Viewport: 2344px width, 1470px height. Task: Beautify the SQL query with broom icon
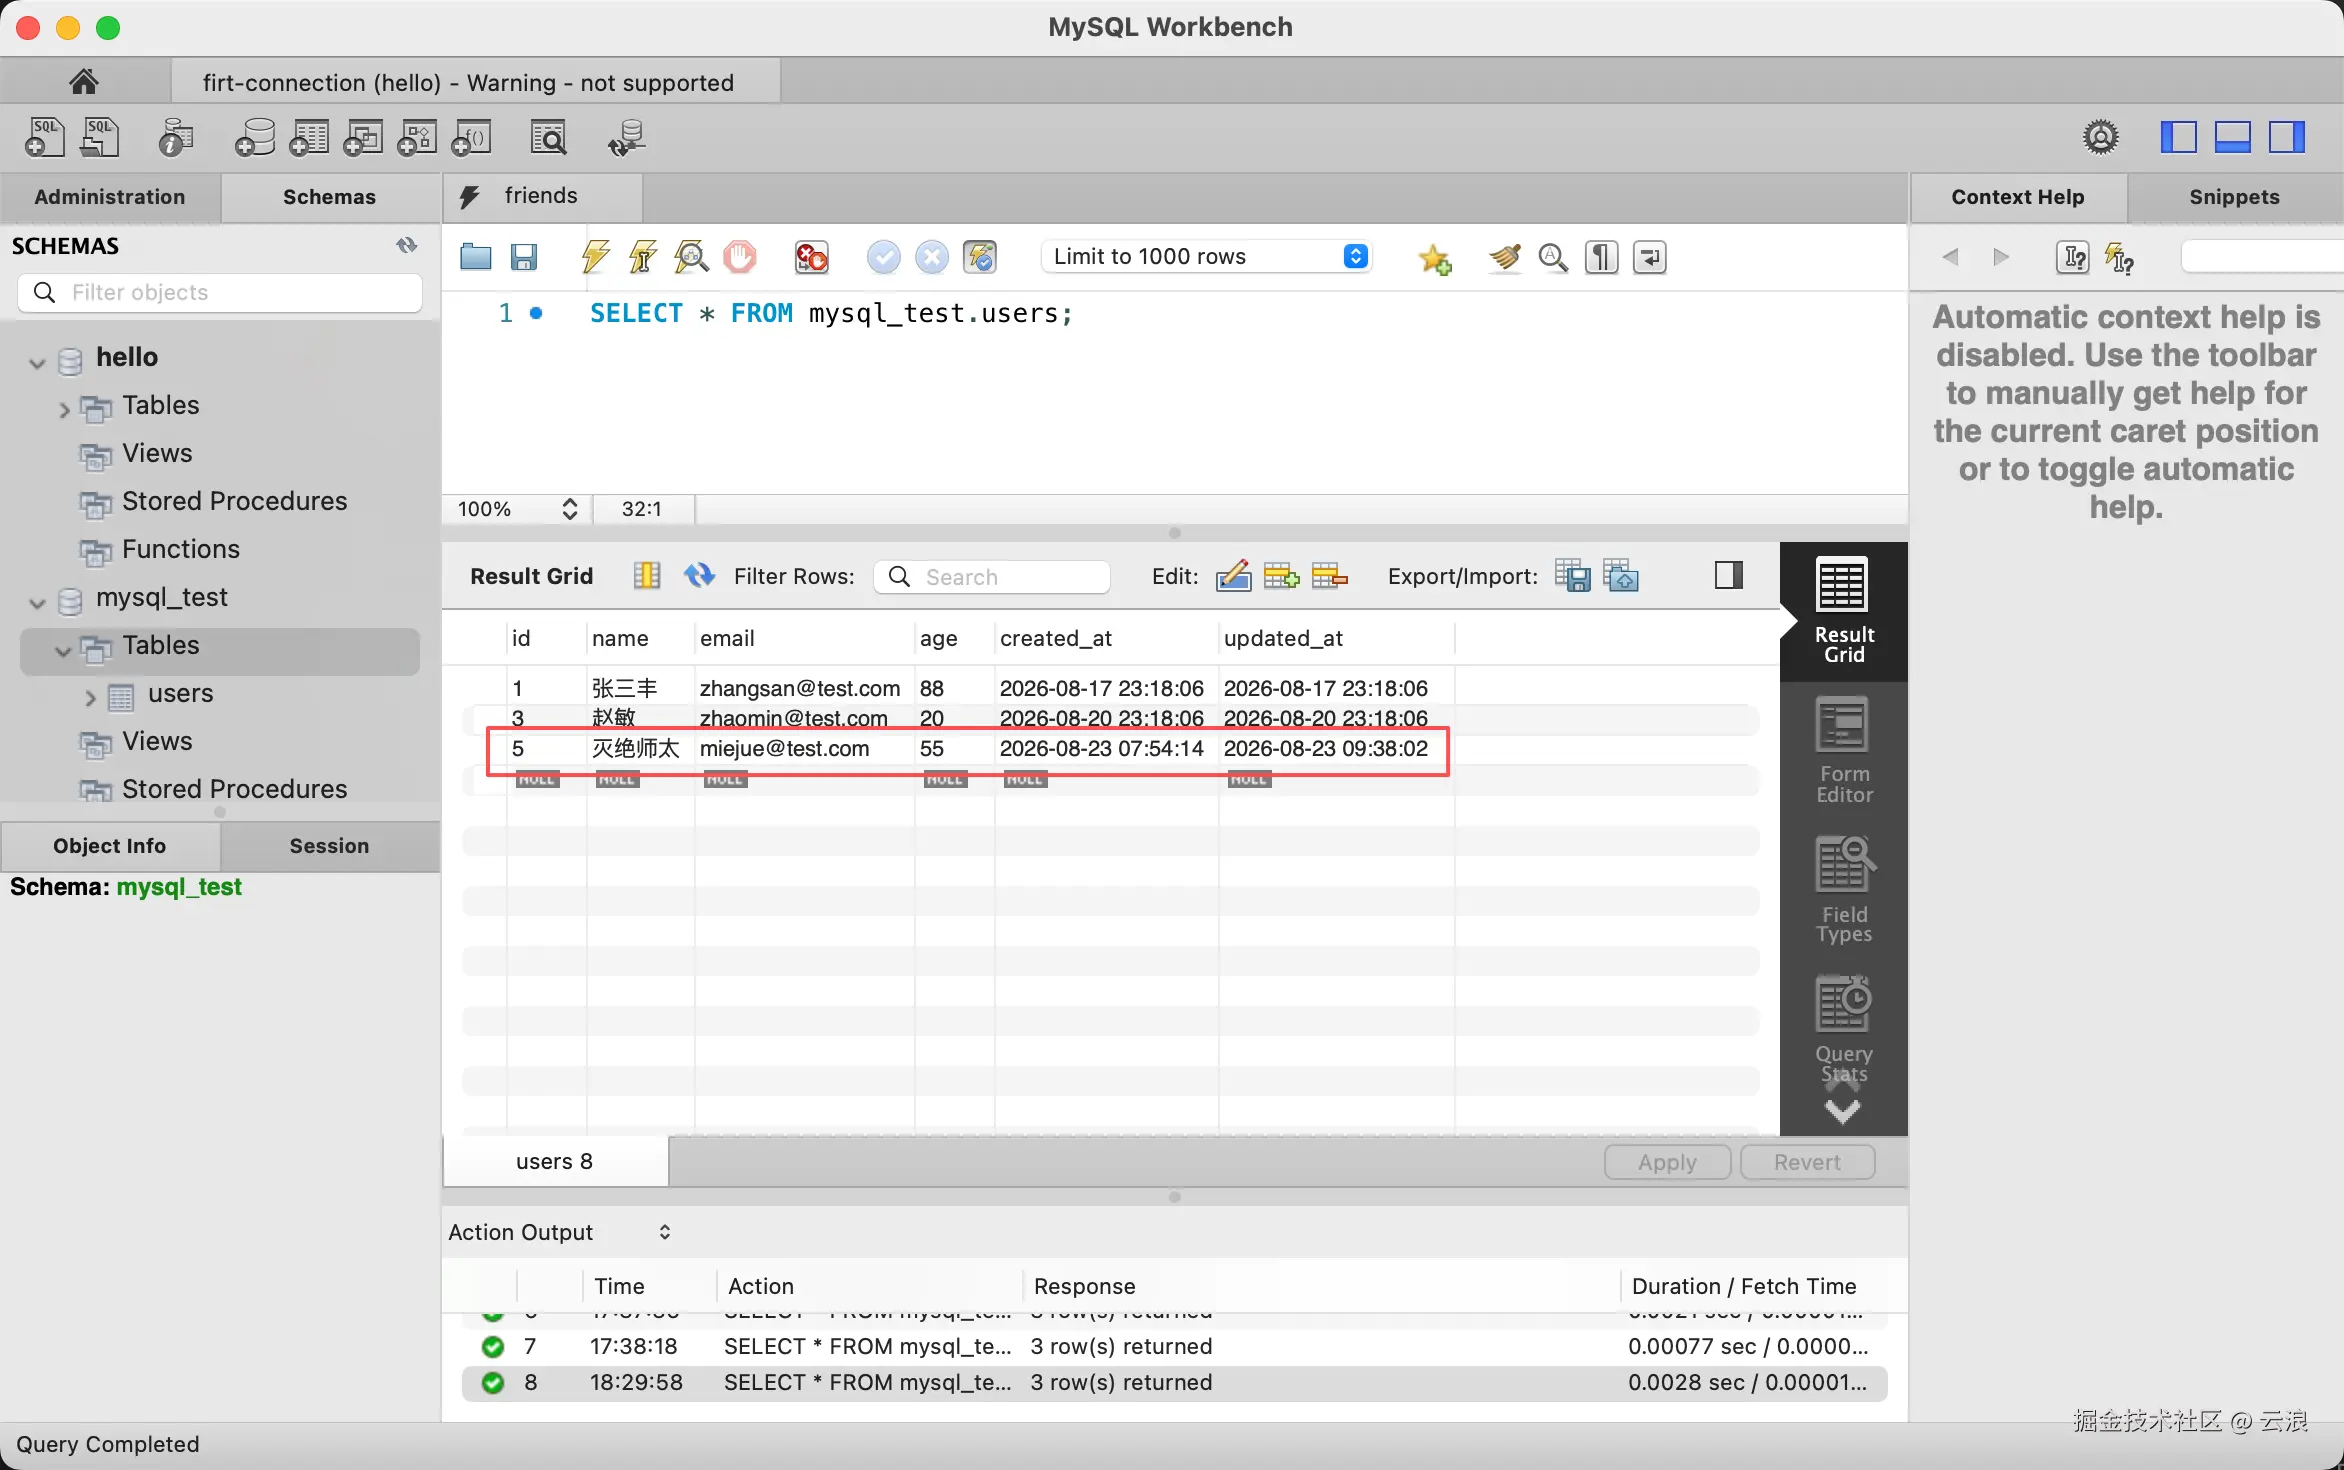coord(1504,257)
